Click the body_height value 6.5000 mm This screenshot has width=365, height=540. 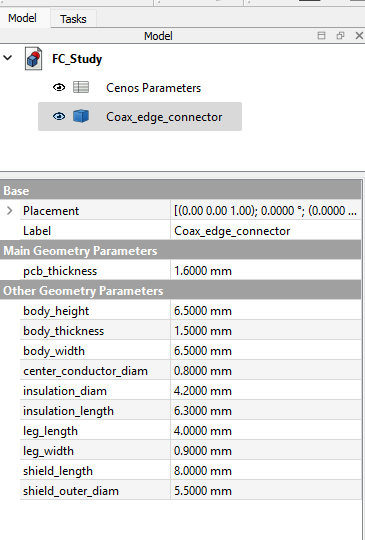203,311
